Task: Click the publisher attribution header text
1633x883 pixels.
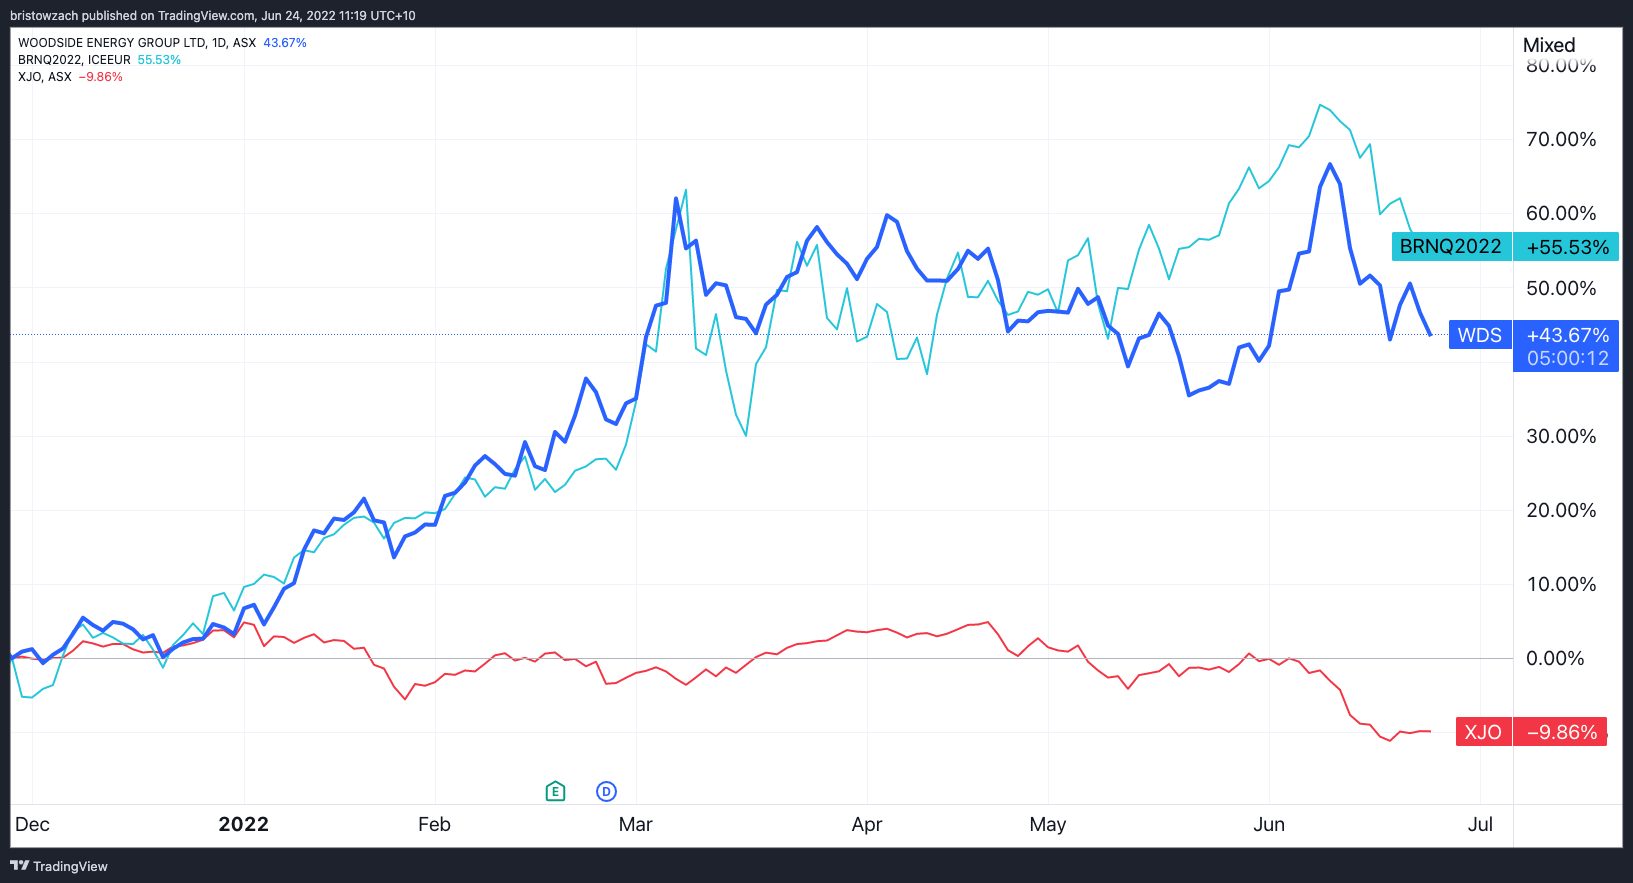Action: point(213,16)
